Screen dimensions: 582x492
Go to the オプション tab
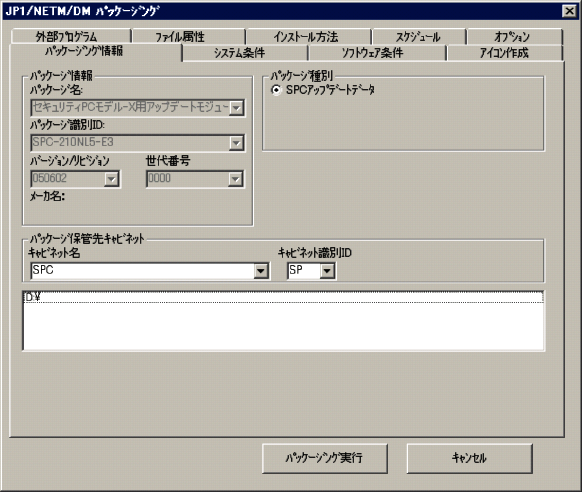coord(515,36)
